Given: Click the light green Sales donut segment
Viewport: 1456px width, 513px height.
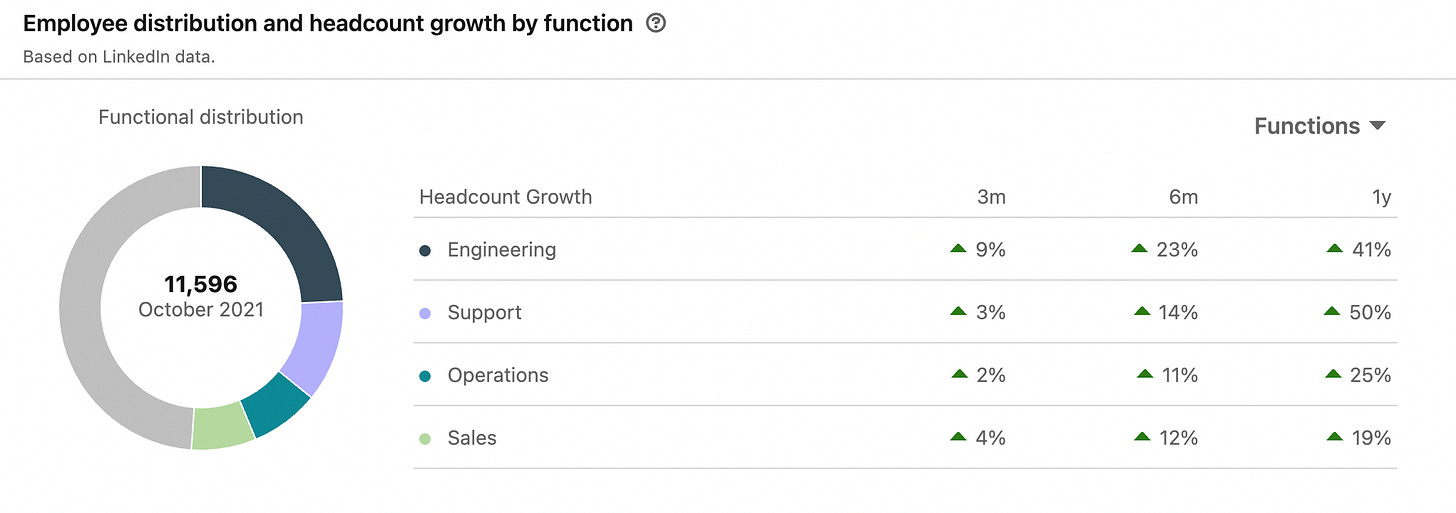Looking at the screenshot, I should click(x=222, y=426).
